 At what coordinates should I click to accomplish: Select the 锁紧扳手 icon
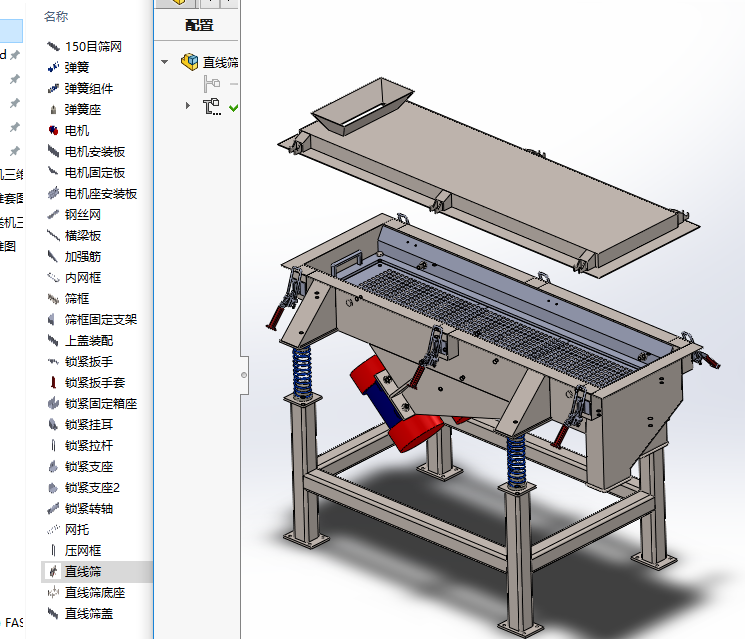[x=53, y=362]
